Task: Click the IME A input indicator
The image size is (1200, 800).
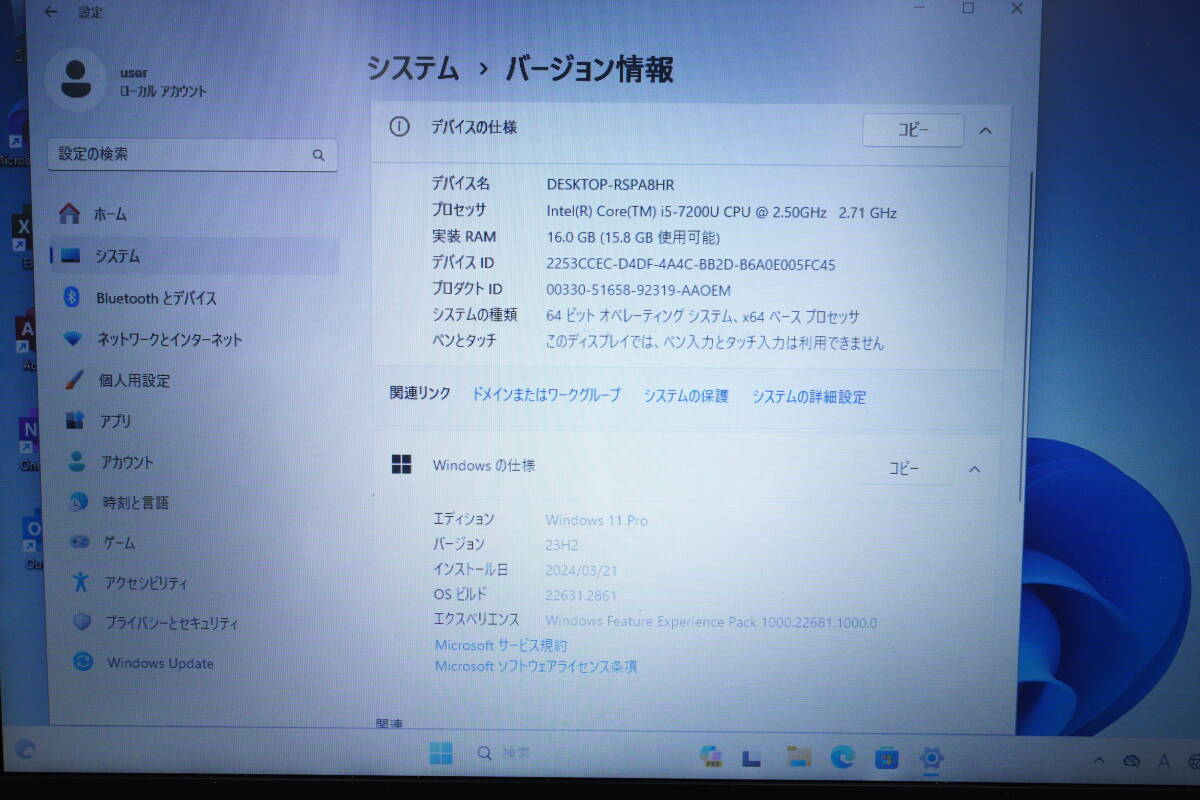Action: pos(1164,762)
